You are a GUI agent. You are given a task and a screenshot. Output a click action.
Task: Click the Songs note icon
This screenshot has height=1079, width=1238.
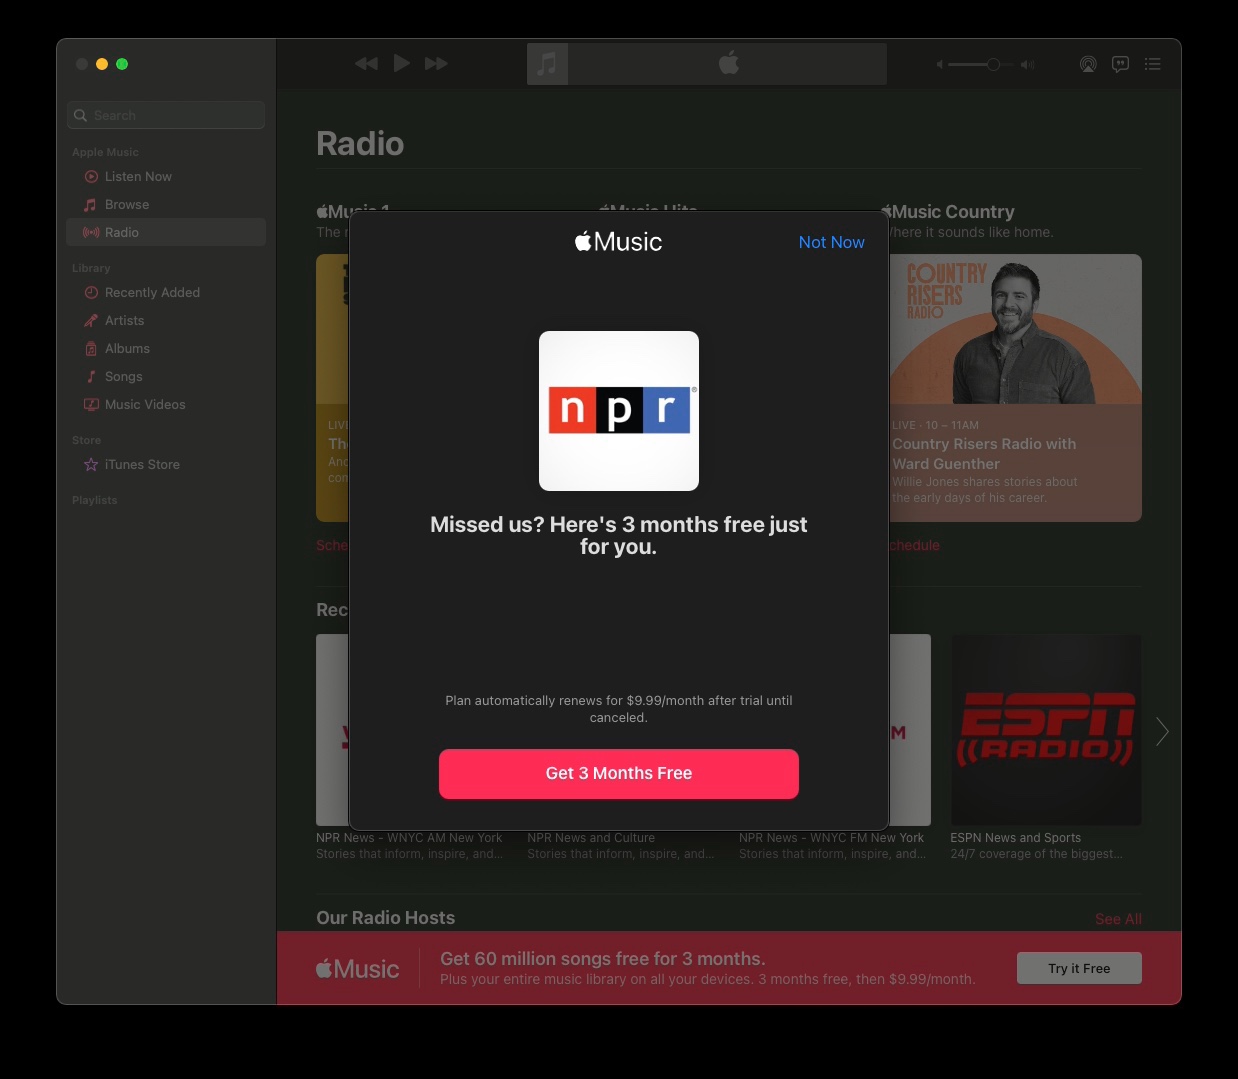(91, 377)
